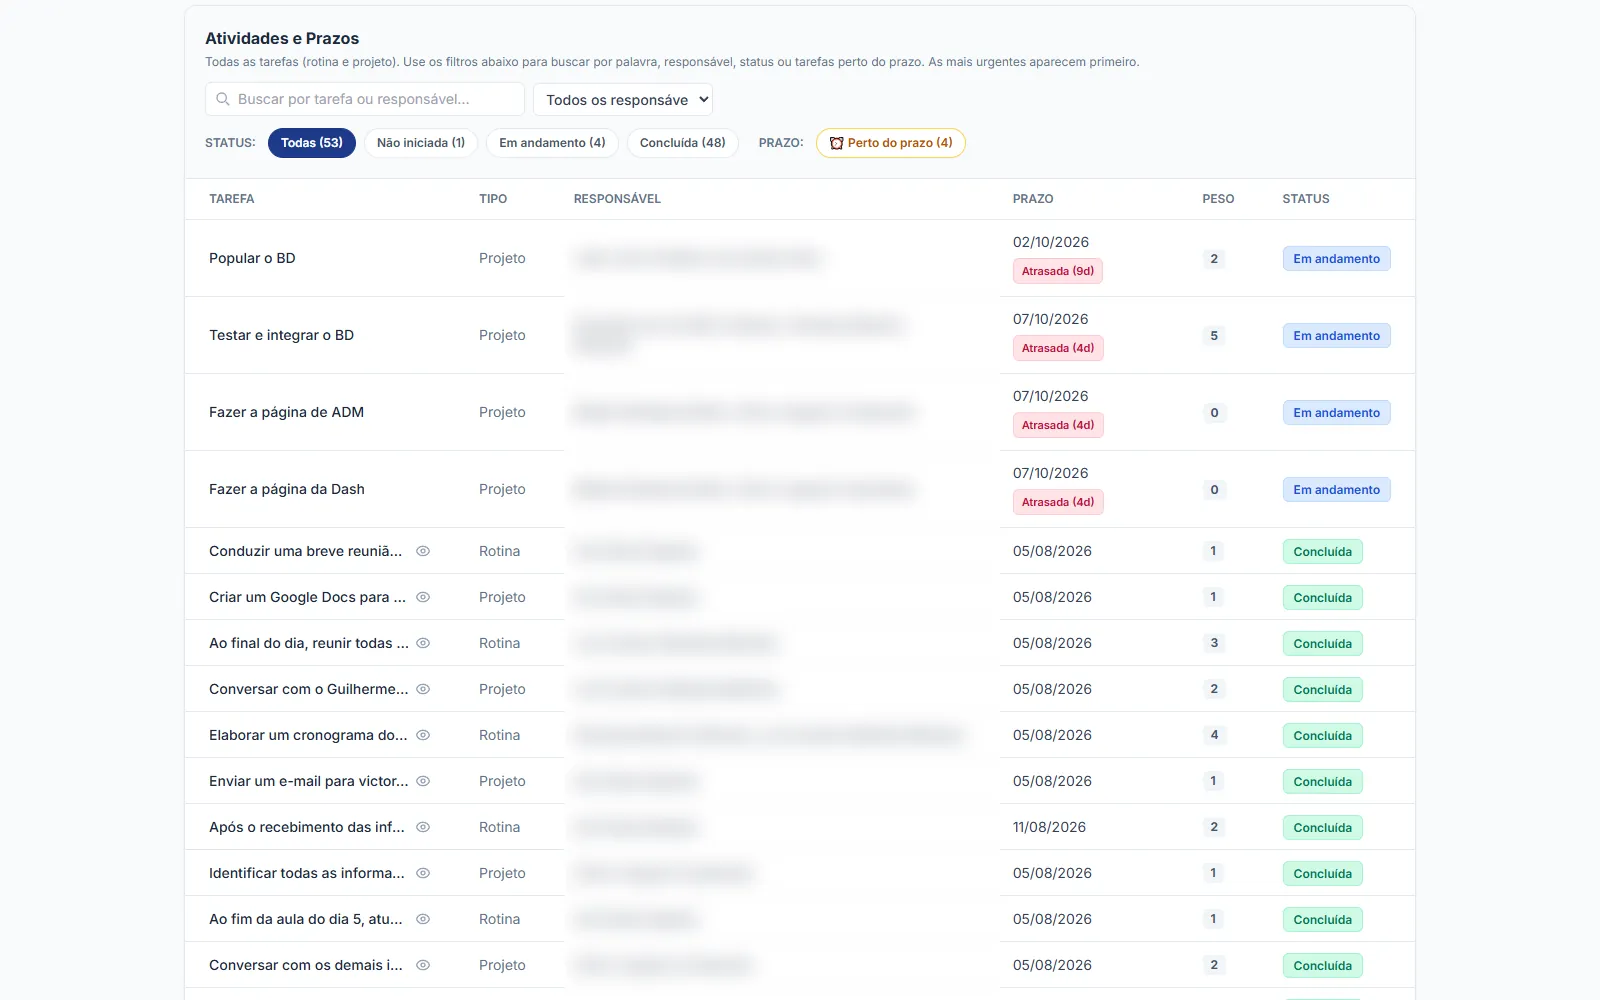Click the search magnifier icon
1600x1000 pixels.
(223, 99)
